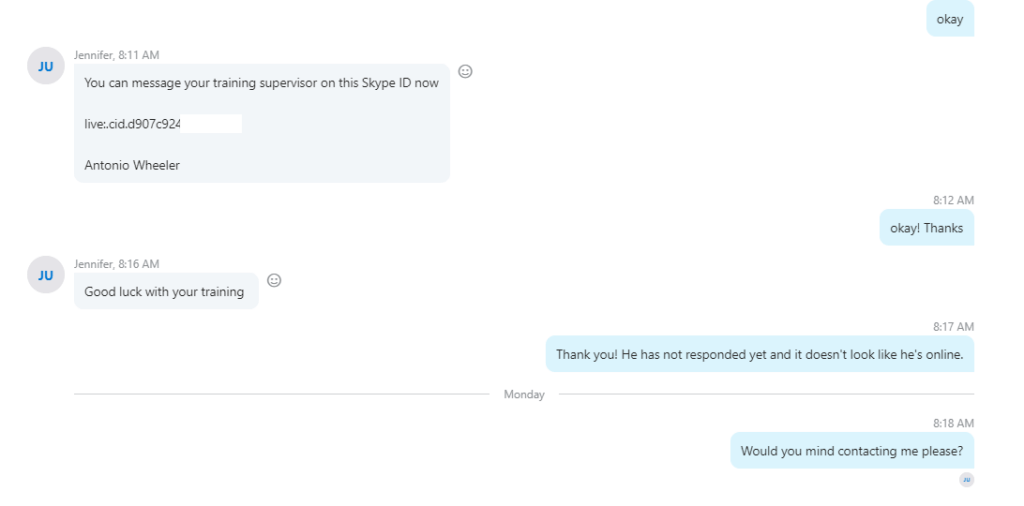Click the name Antonio Wheeler in message
Image resolution: width=1024 pixels, height=506 pixels.
pyautogui.click(x=132, y=165)
